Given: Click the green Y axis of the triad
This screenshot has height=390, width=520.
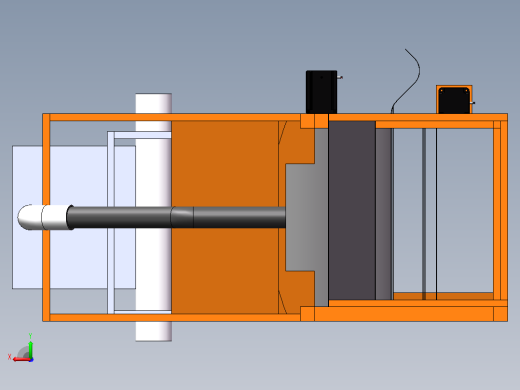Looking at the screenshot, I should 30,349.
